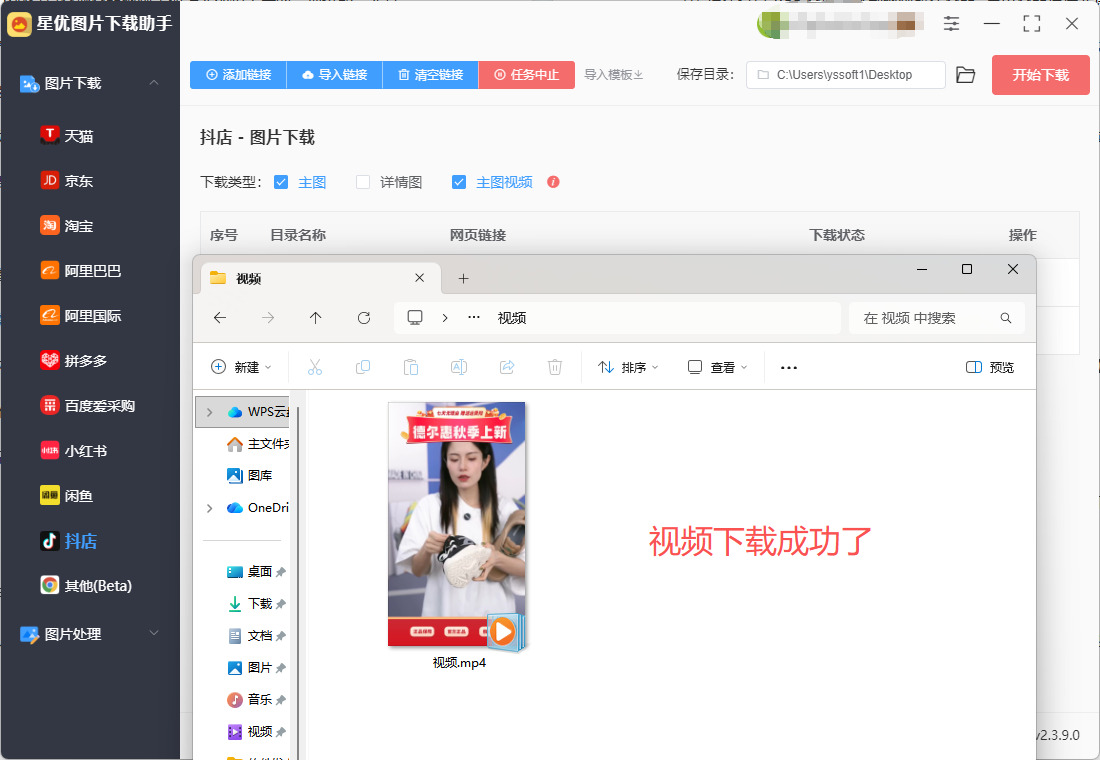Click the 在 视频 中搜索 search box
The height and width of the screenshot is (760, 1100).
point(937,318)
